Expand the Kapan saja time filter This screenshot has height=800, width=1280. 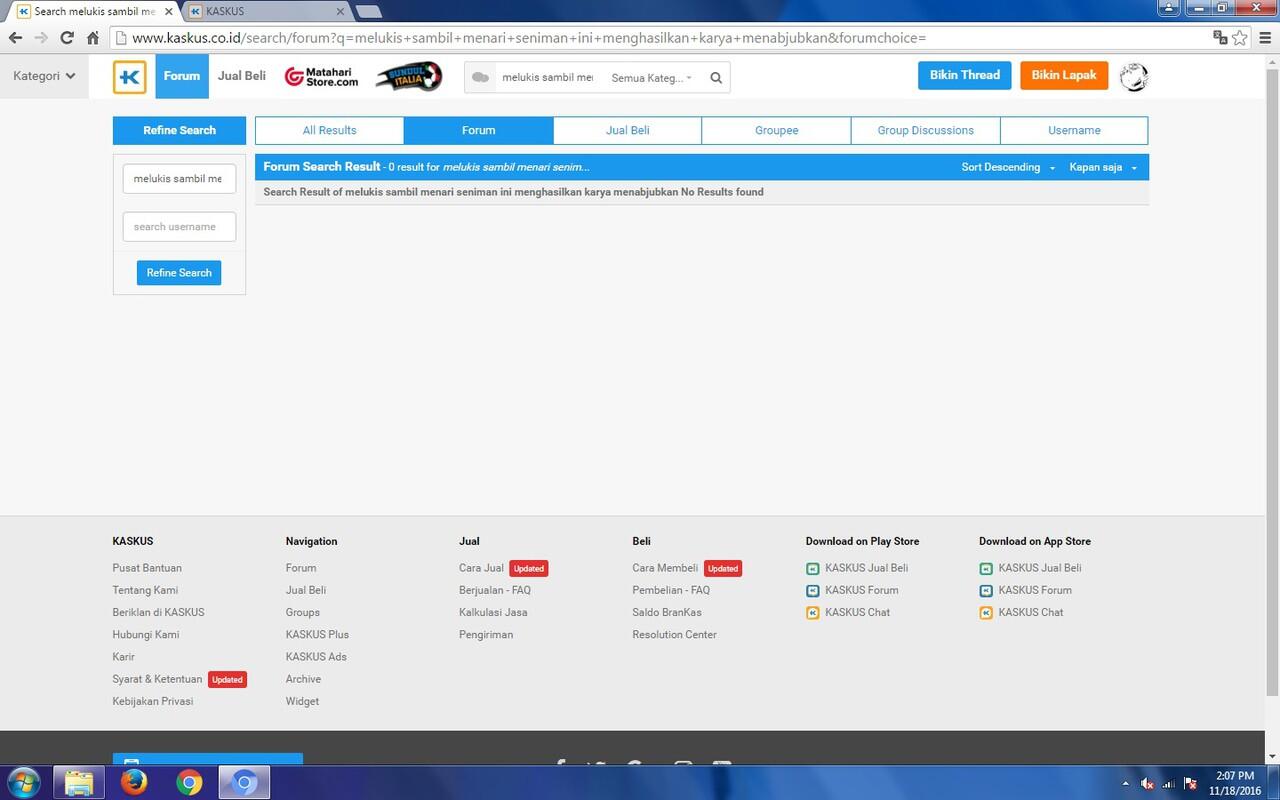(x=1103, y=167)
